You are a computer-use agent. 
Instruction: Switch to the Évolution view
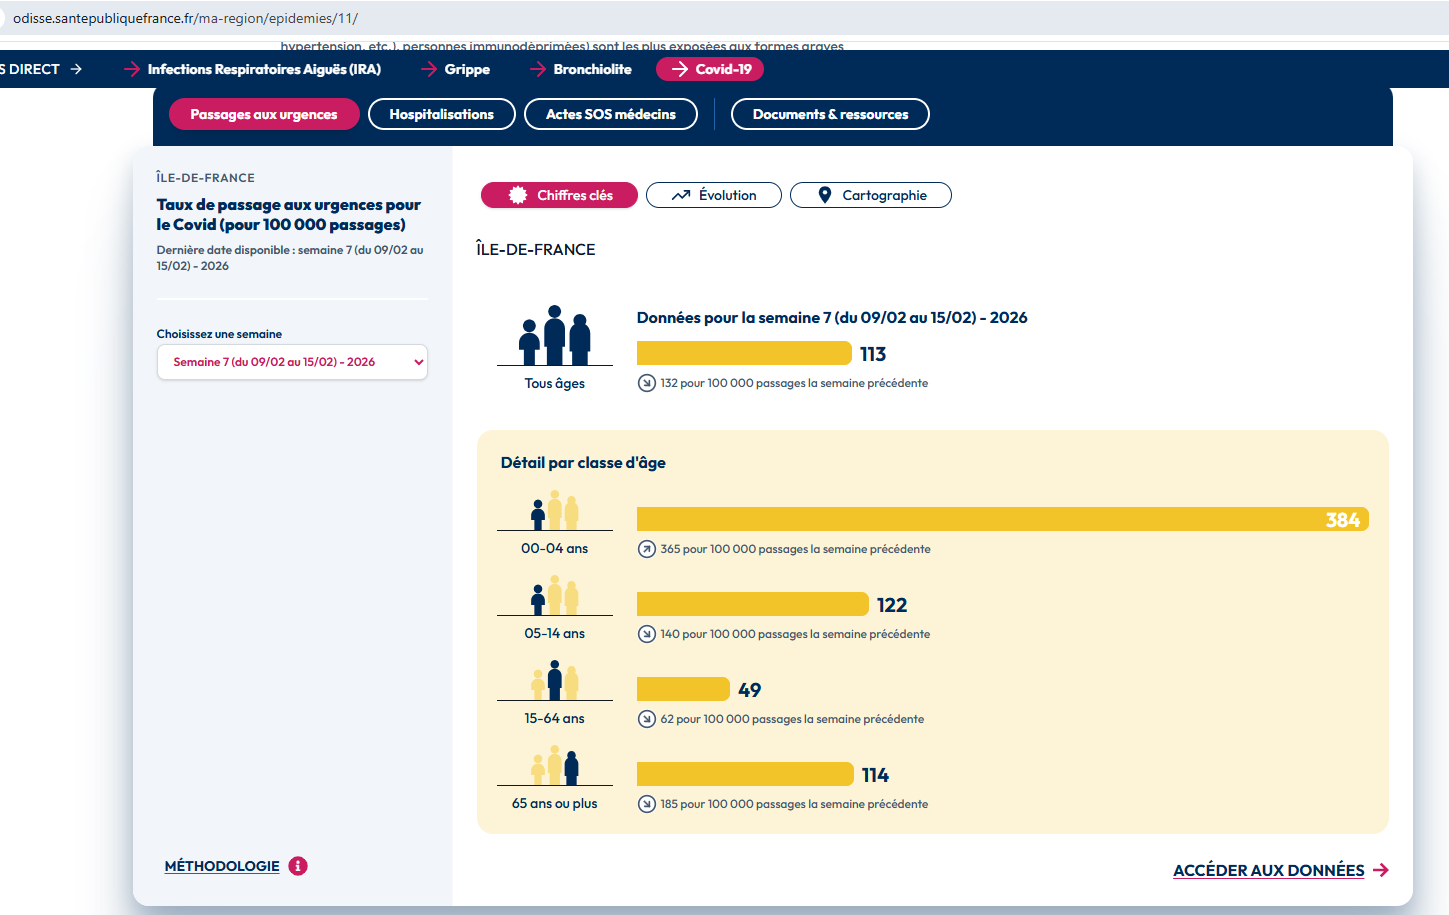[x=713, y=195]
